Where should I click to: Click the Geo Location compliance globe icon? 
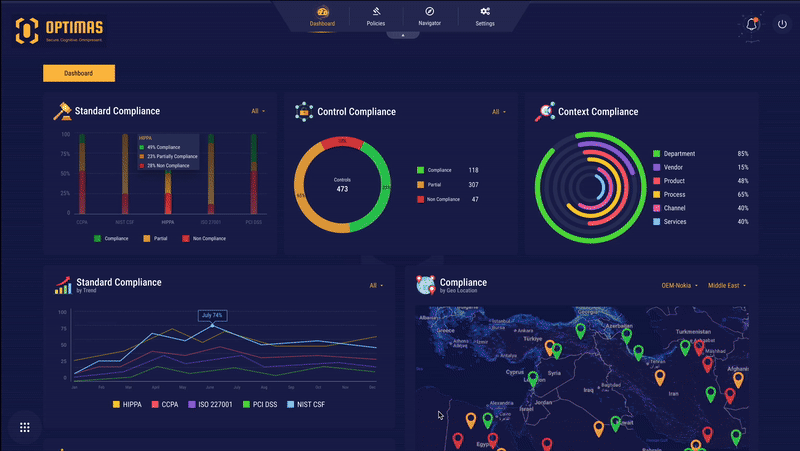tap(425, 286)
